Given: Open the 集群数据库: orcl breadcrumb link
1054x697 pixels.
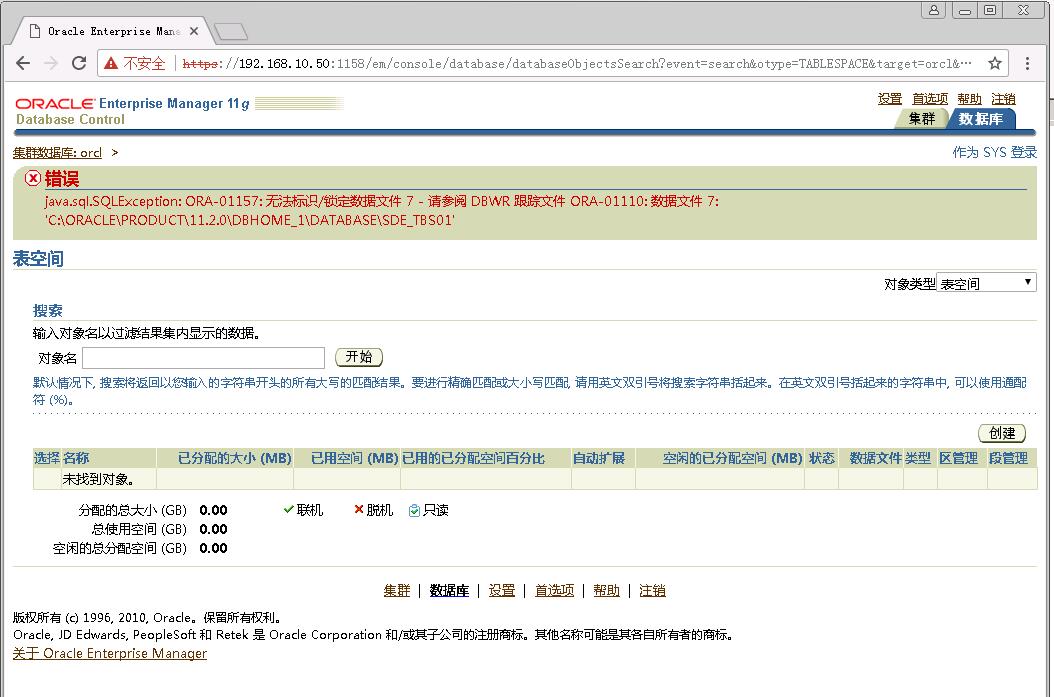Looking at the screenshot, I should (x=57, y=153).
